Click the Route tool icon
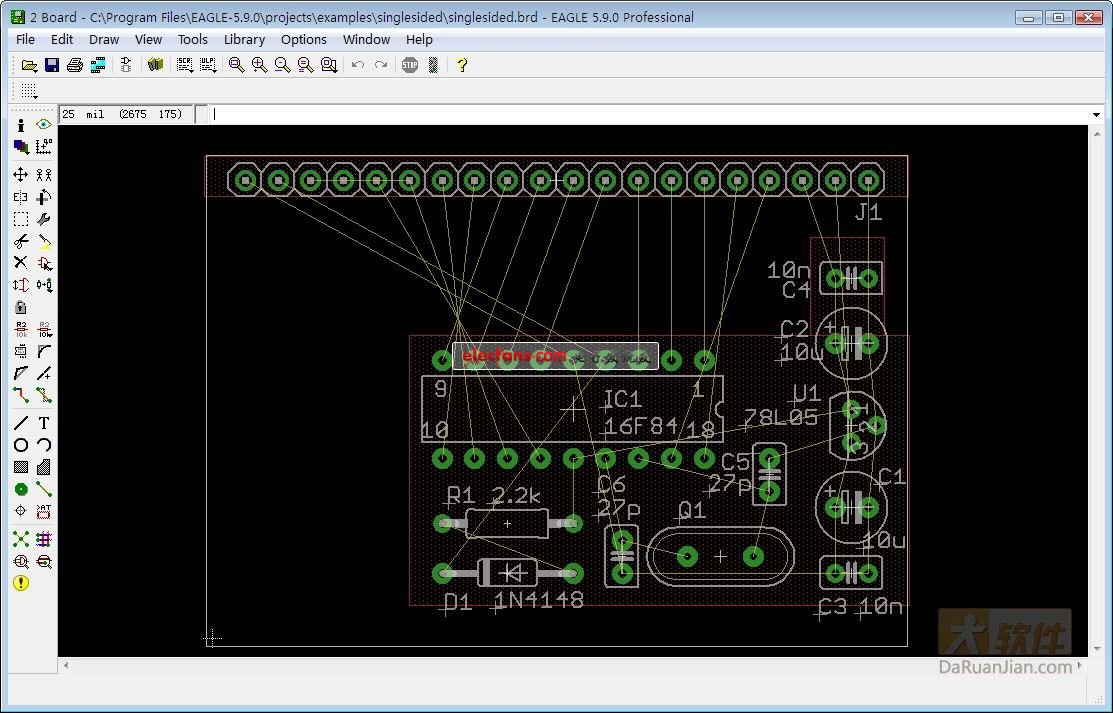Screen dimensions: 1113x713 [20, 395]
